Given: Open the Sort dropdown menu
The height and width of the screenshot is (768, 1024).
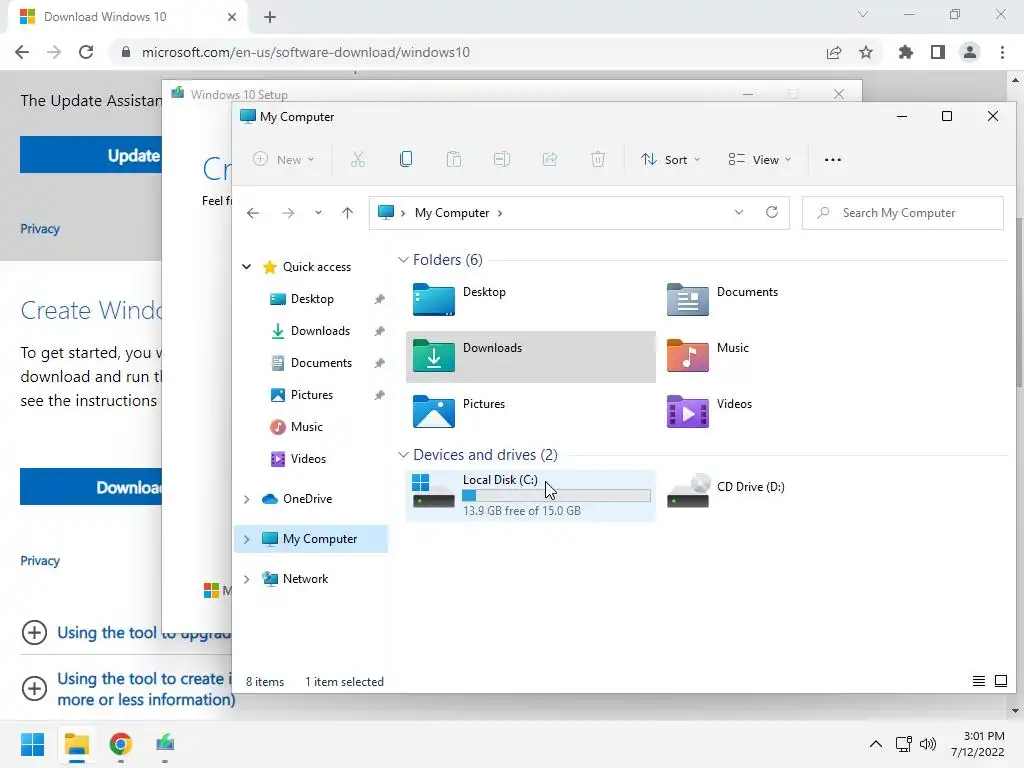Looking at the screenshot, I should (x=671, y=159).
